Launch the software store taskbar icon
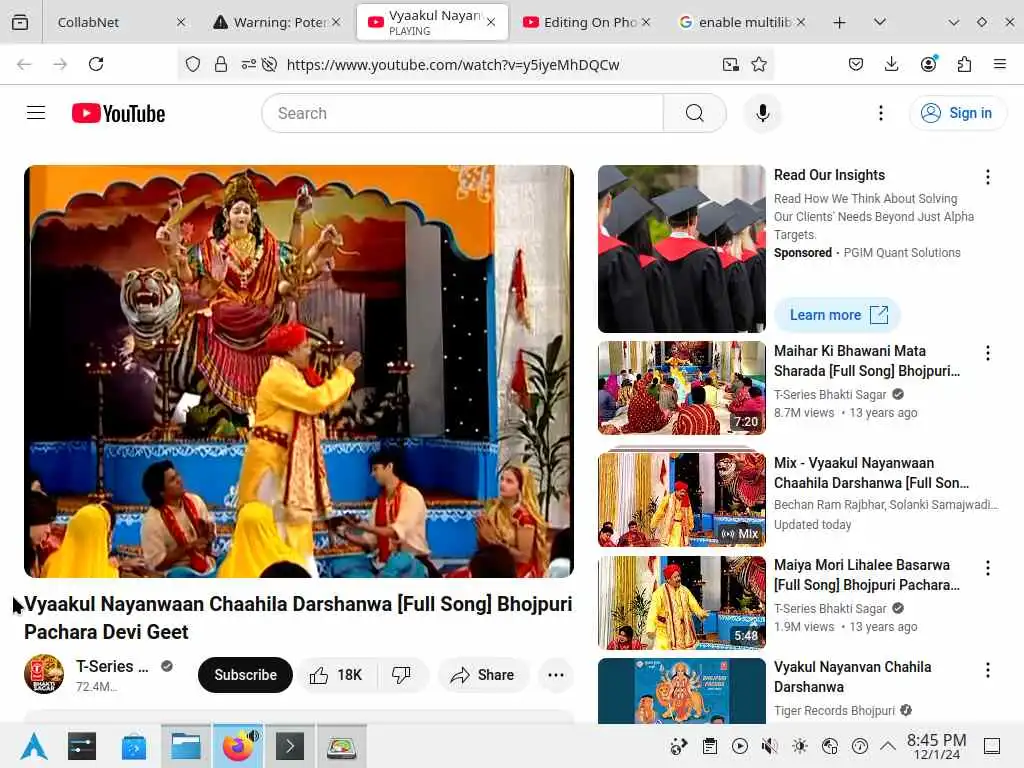Screen dimensions: 1024x768 click(133, 746)
